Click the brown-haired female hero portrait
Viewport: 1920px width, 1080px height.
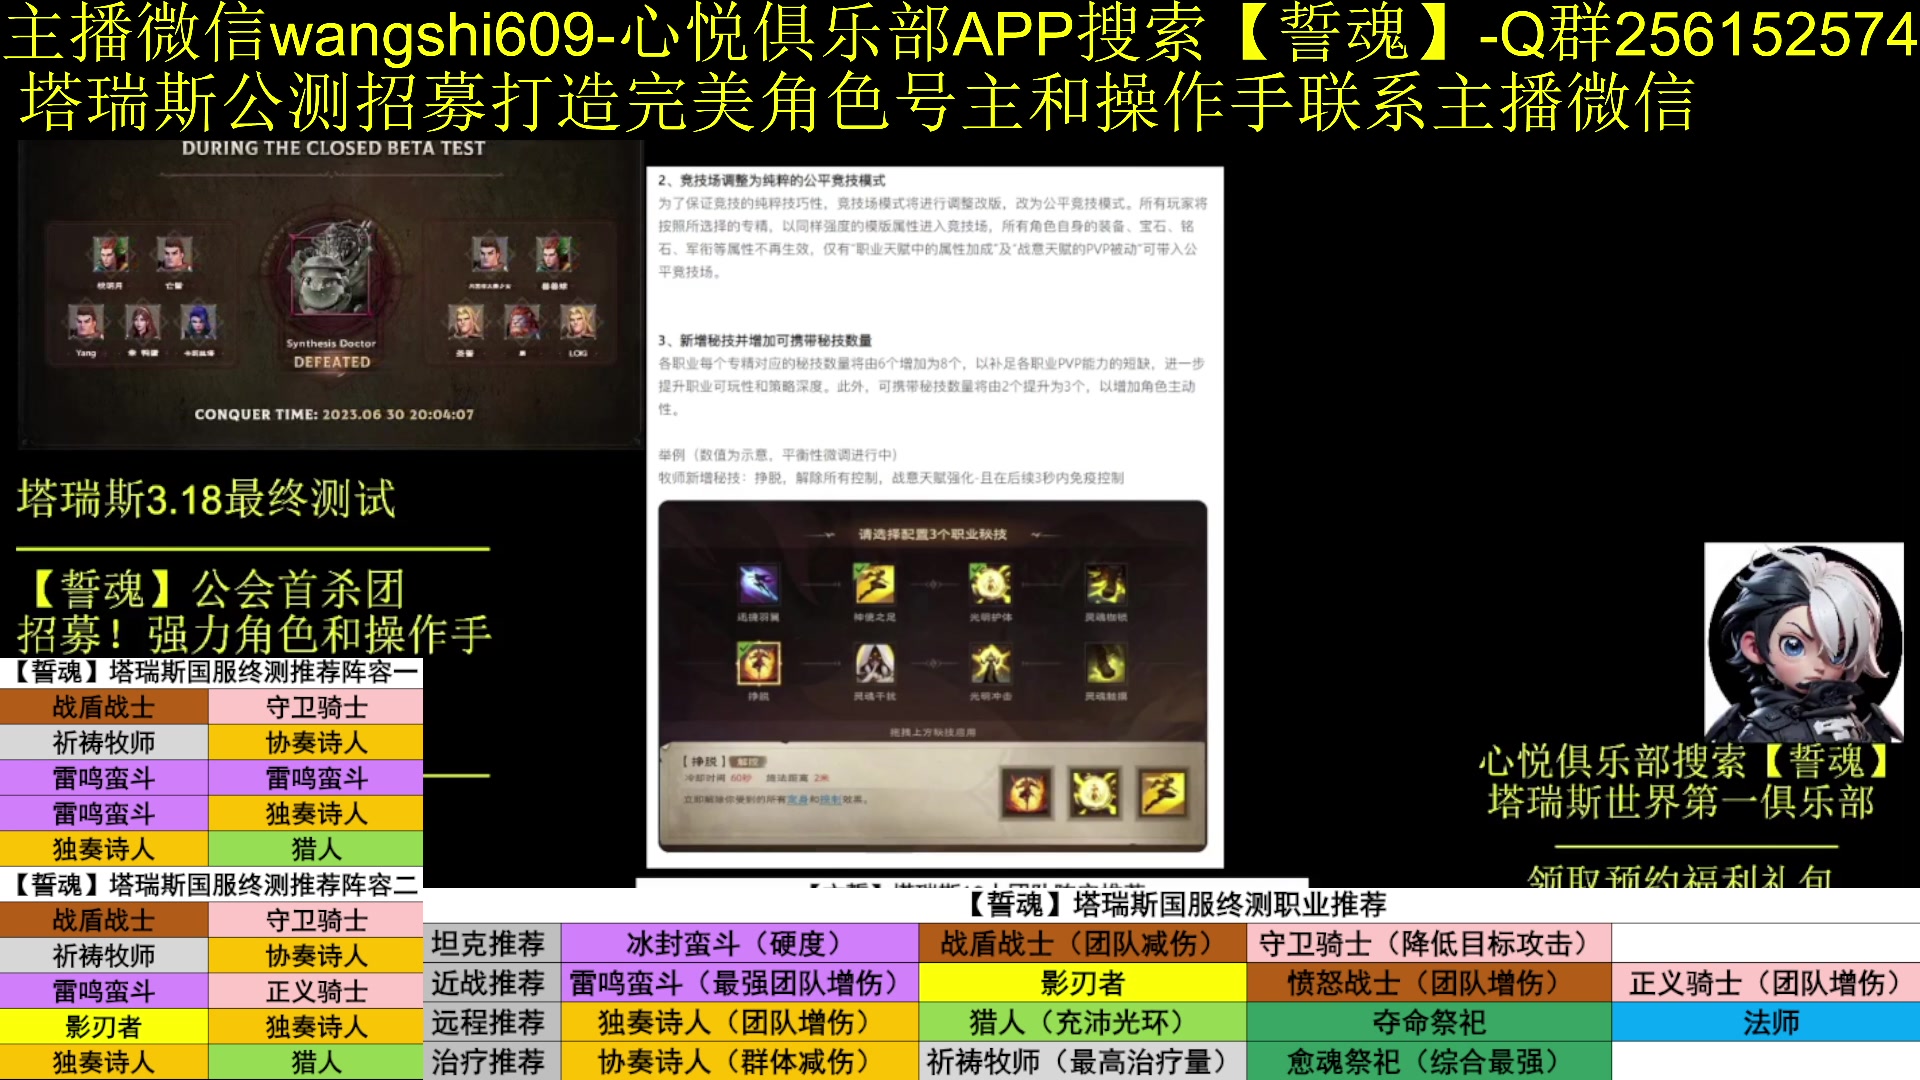pos(142,324)
